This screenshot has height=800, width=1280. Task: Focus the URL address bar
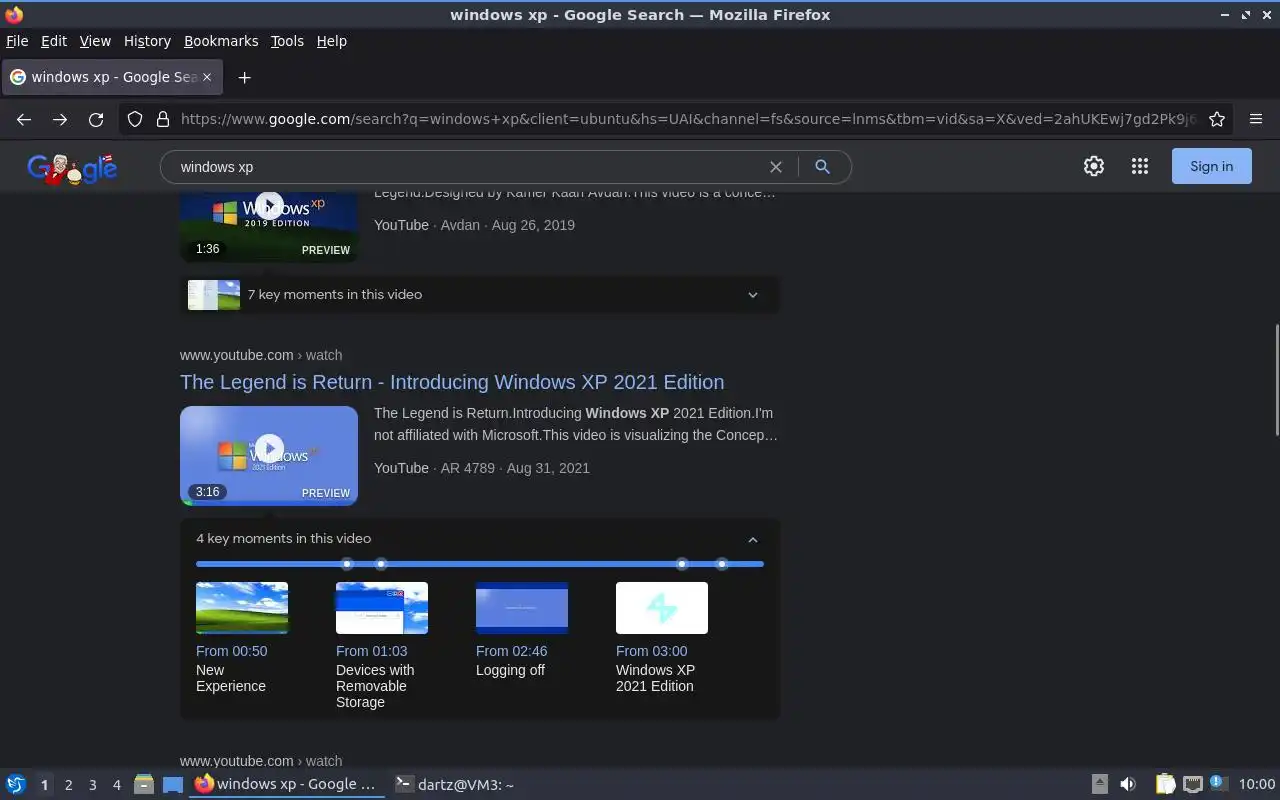coord(688,119)
